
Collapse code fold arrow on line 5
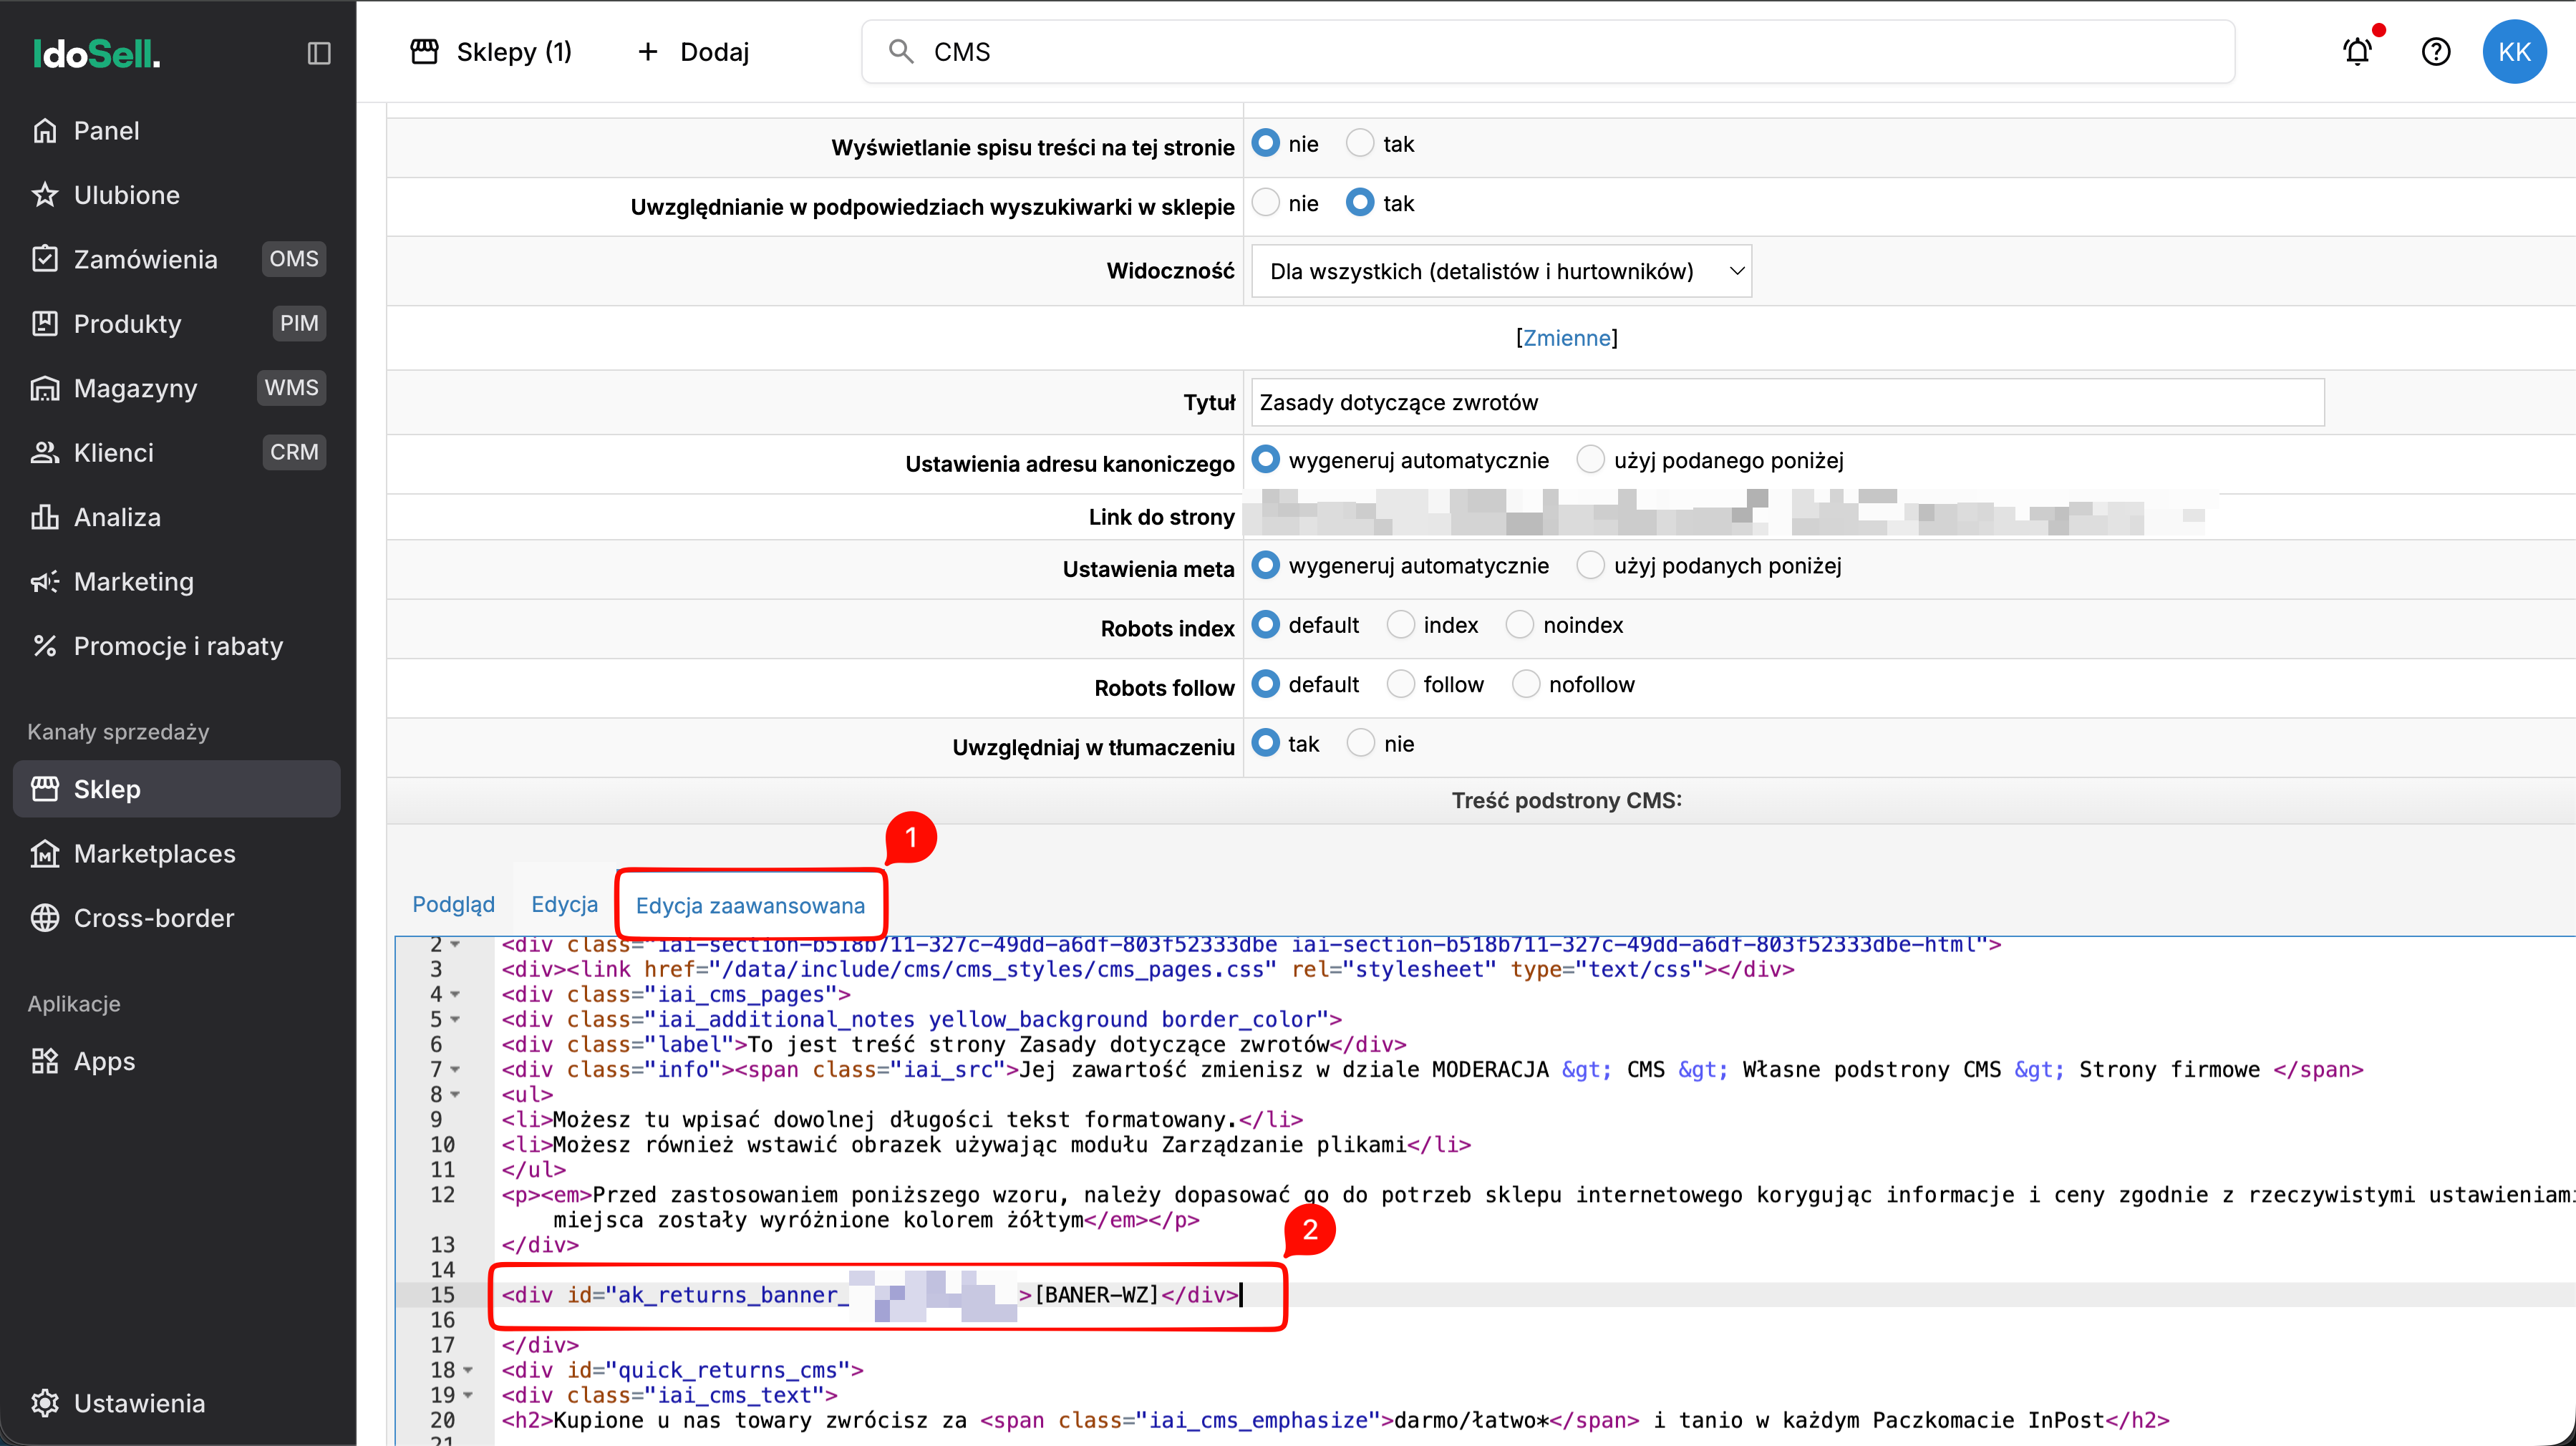456,1019
